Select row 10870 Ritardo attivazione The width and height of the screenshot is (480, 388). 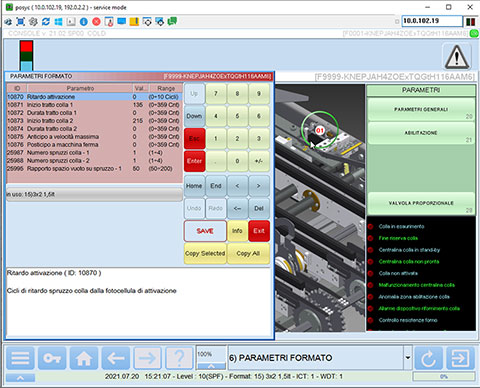pos(94,97)
